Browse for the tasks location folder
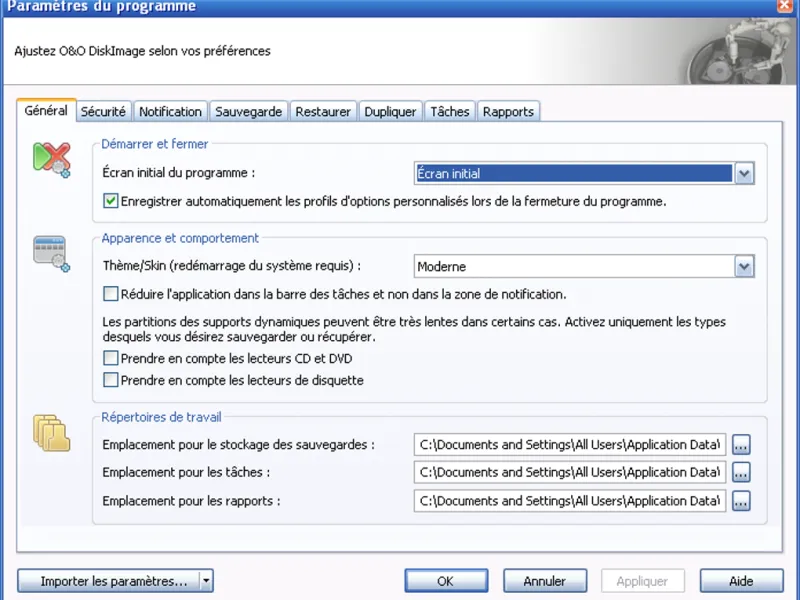This screenshot has height=600, width=800. click(x=741, y=472)
